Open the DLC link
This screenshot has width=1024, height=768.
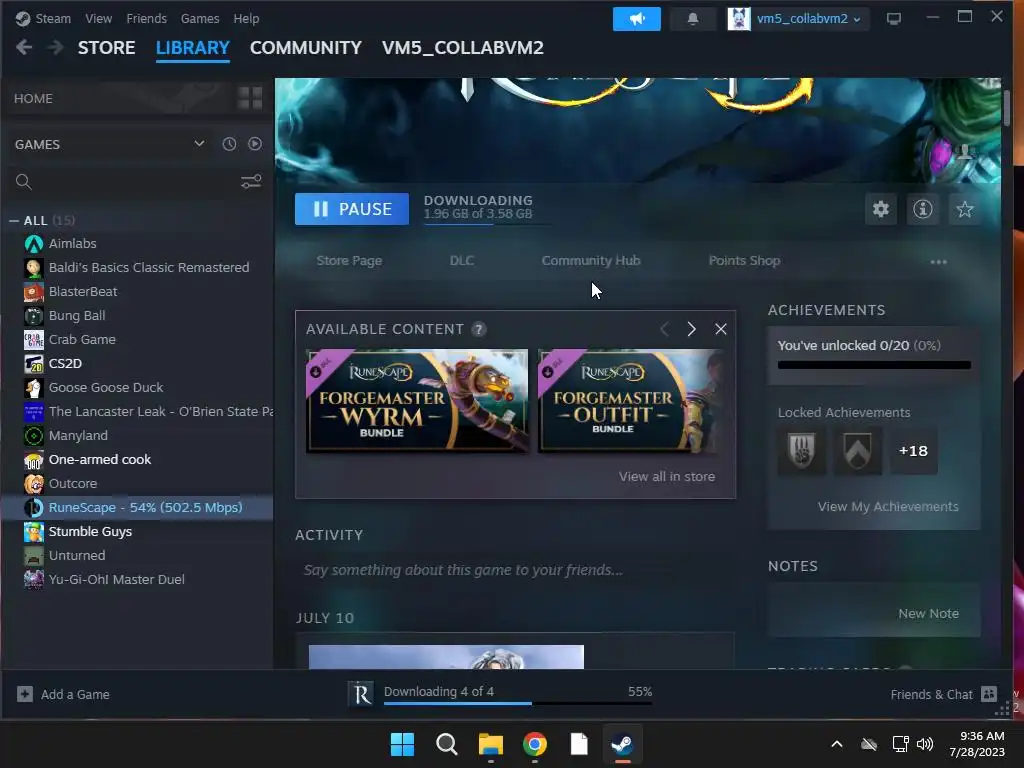[x=462, y=261]
